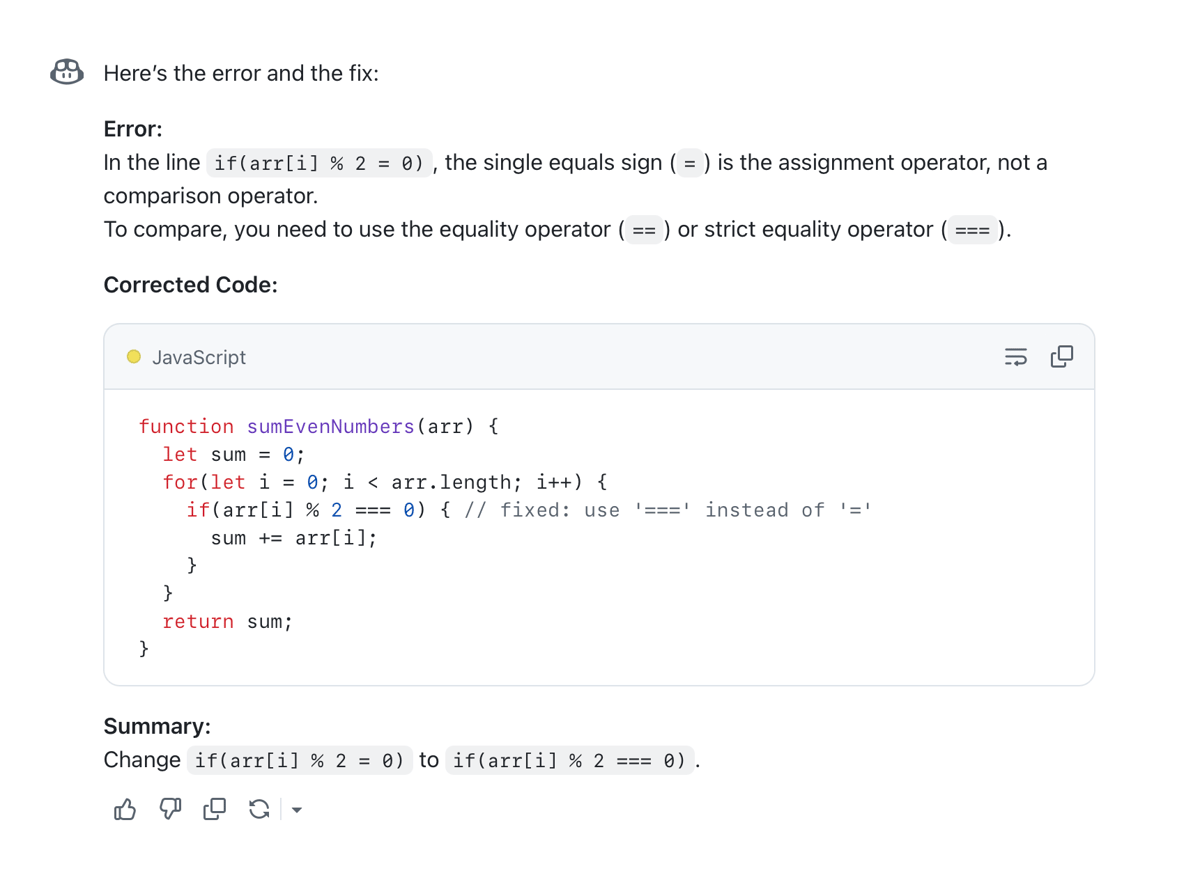Open the regenerate options dropdown arrow

[x=295, y=809]
